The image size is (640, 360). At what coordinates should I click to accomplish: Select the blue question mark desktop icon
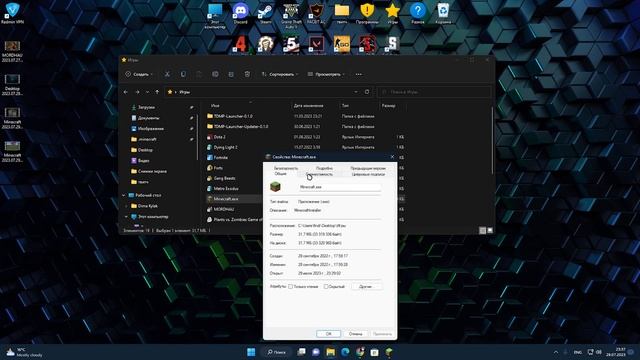418,13
